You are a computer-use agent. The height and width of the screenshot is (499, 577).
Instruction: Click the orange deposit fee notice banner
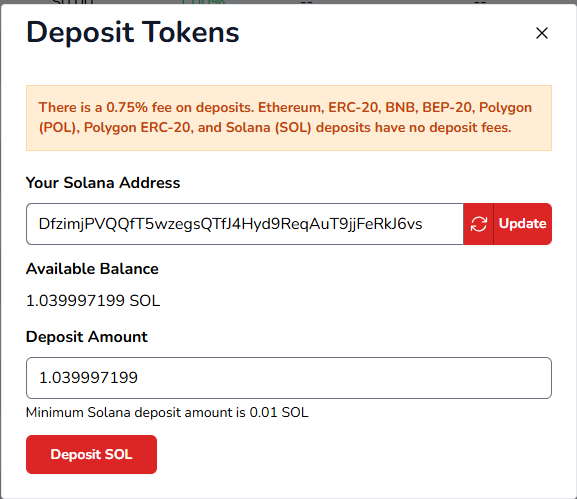(289, 118)
